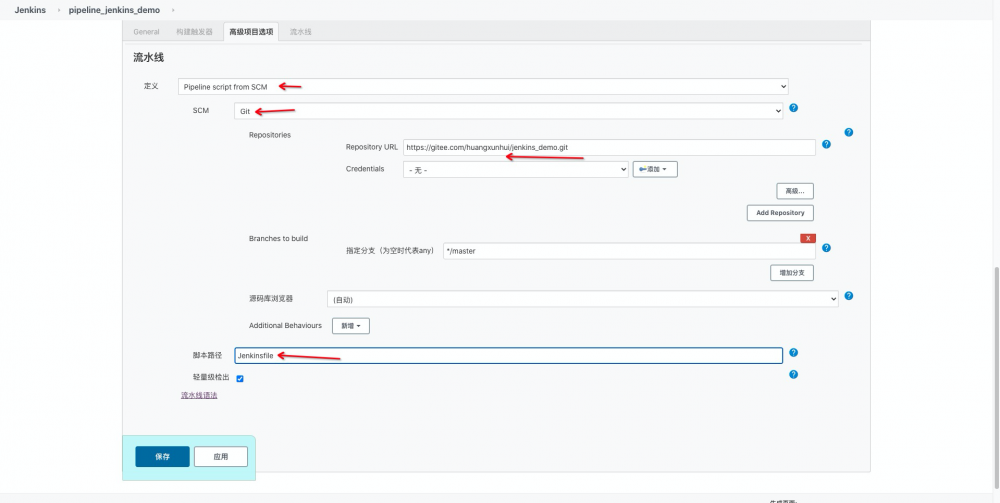Expand menu arrow after pipeline_jenkins_demo breadcrumb

click(x=173, y=10)
